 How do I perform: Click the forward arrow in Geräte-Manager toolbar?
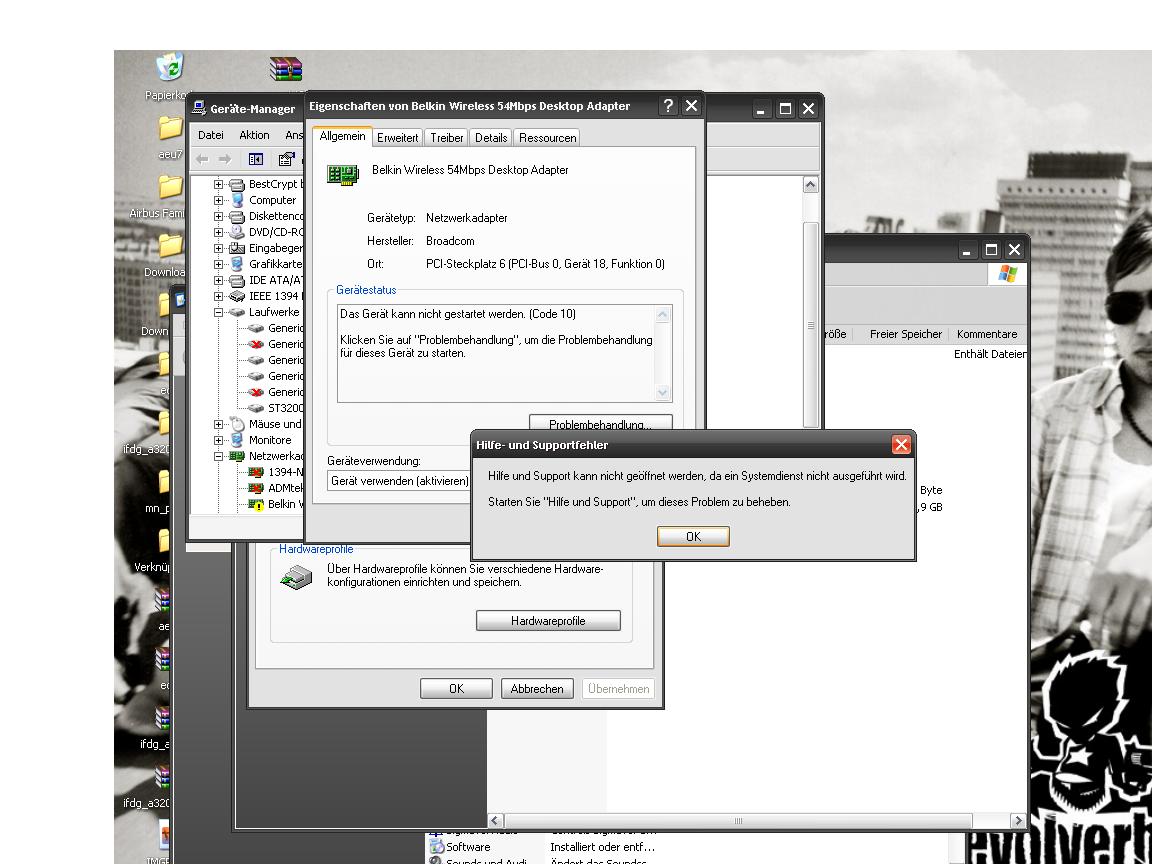[225, 159]
